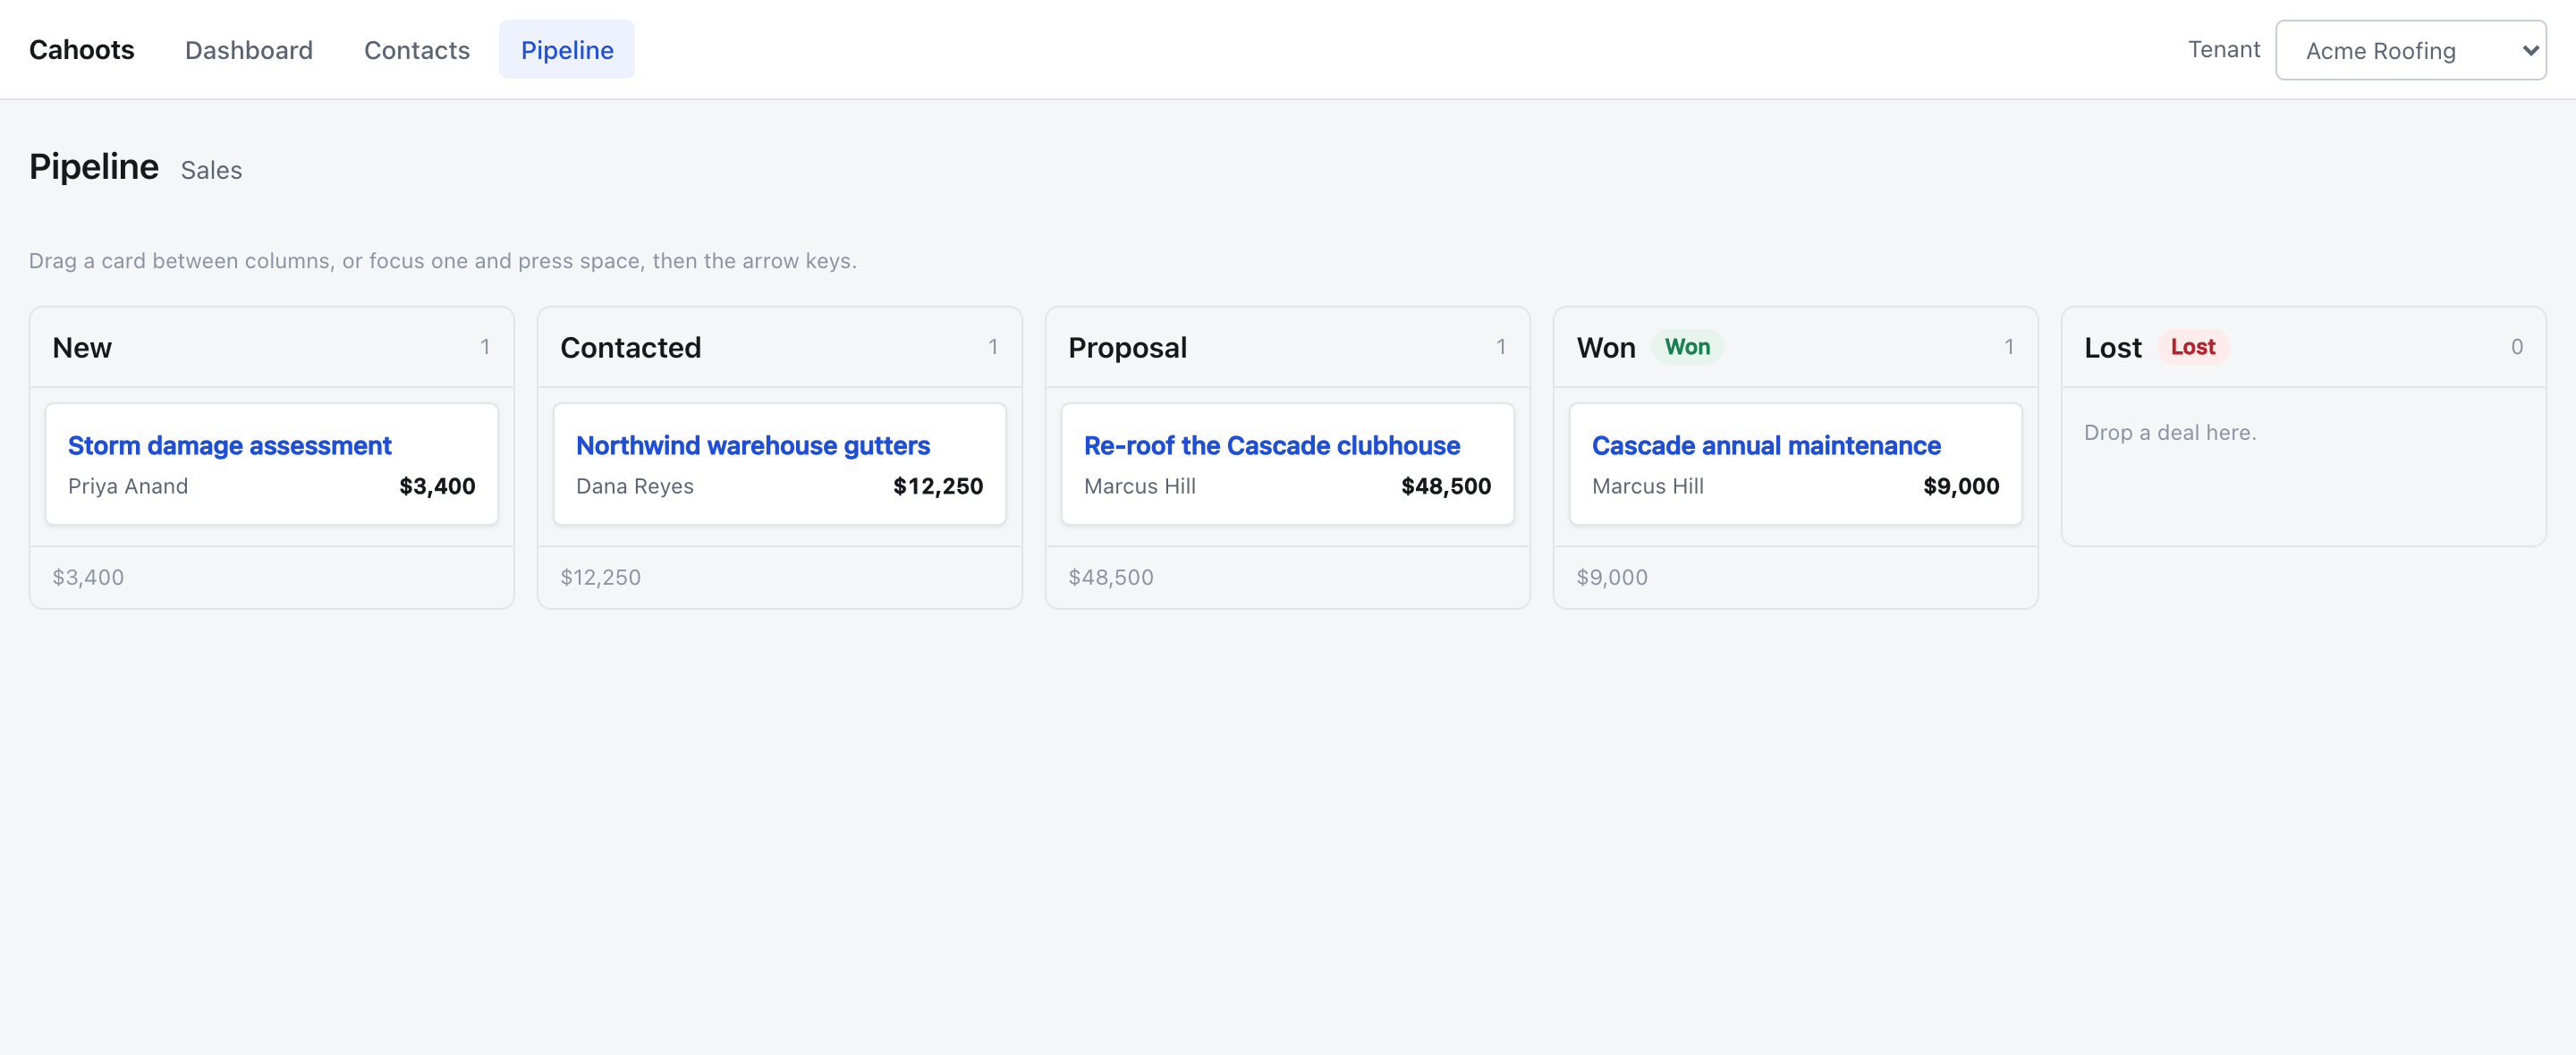Open the Cascade annual maintenance deal
The width and height of the screenshot is (2576, 1055).
pos(1766,445)
